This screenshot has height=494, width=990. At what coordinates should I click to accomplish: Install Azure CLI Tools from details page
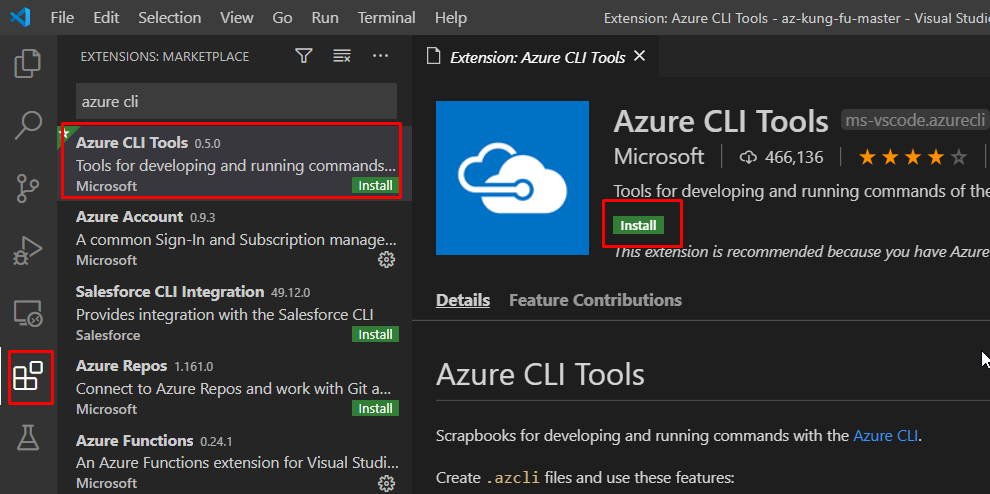click(x=638, y=225)
